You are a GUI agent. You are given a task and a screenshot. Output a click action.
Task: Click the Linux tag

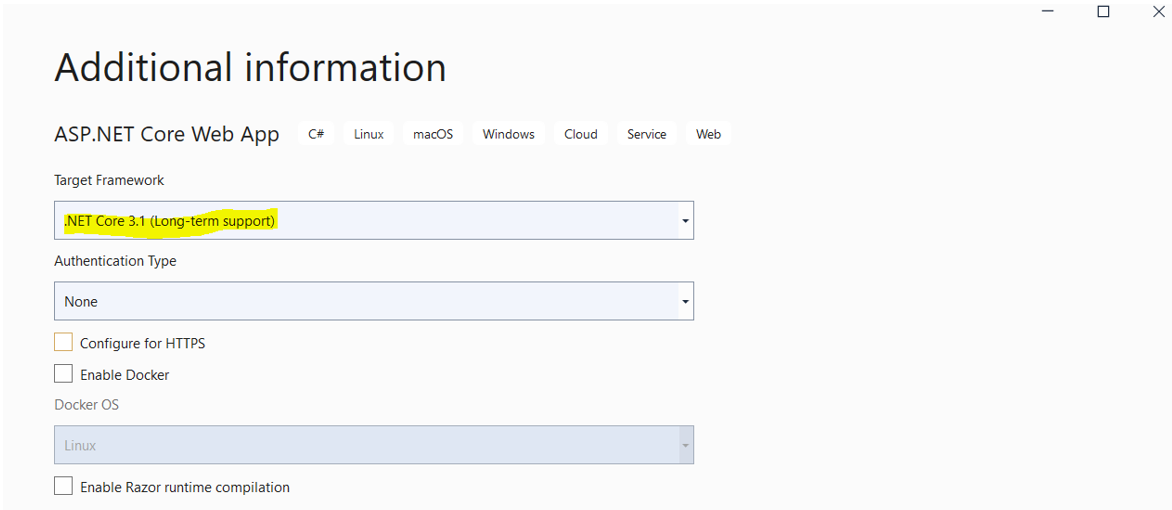click(368, 134)
